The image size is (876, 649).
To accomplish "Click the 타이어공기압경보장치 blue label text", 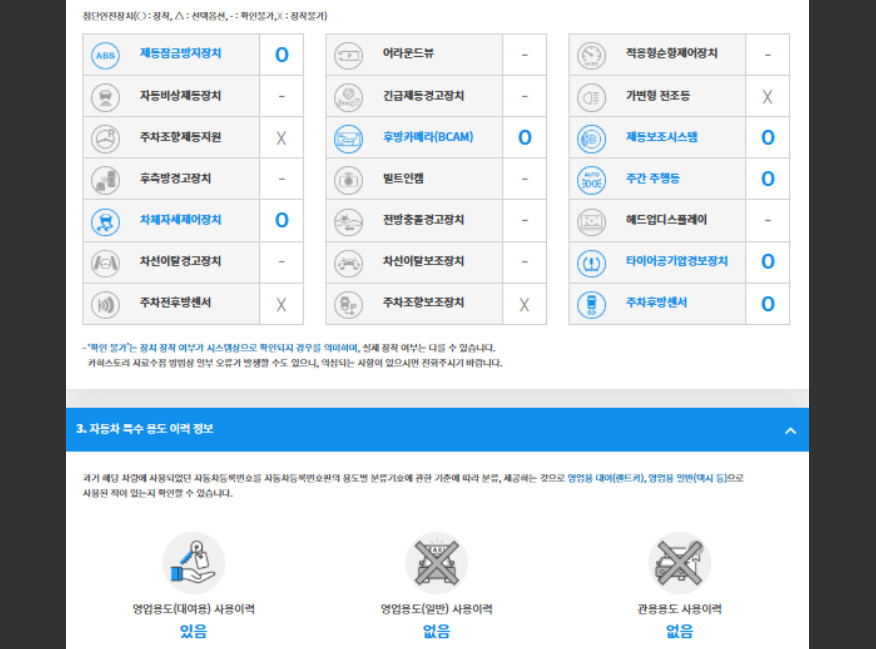I will 677,261.
